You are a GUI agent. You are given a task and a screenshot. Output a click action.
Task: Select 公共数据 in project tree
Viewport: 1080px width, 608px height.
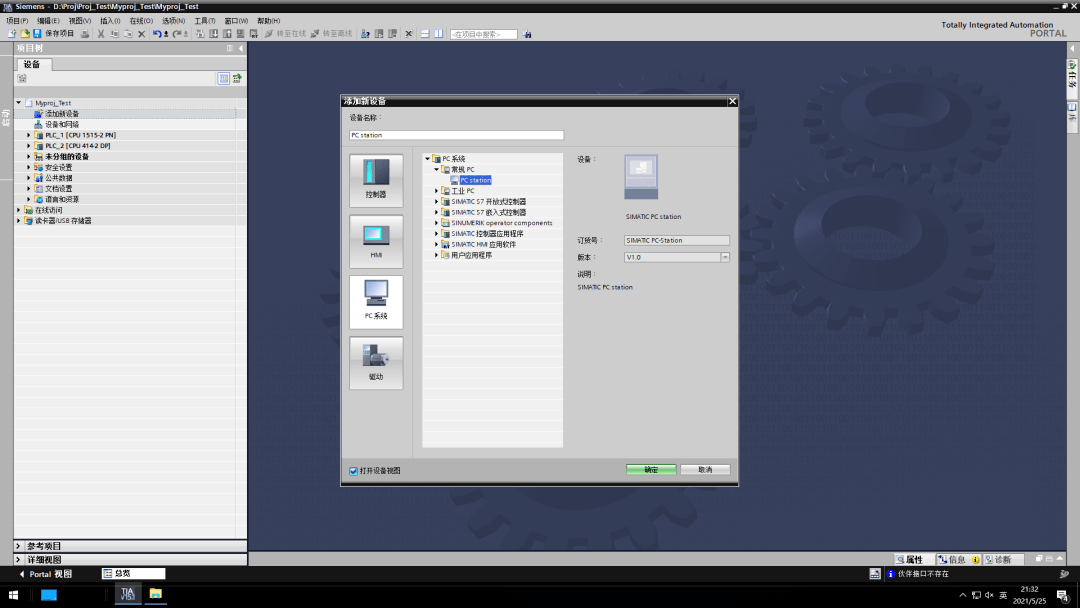[58, 178]
